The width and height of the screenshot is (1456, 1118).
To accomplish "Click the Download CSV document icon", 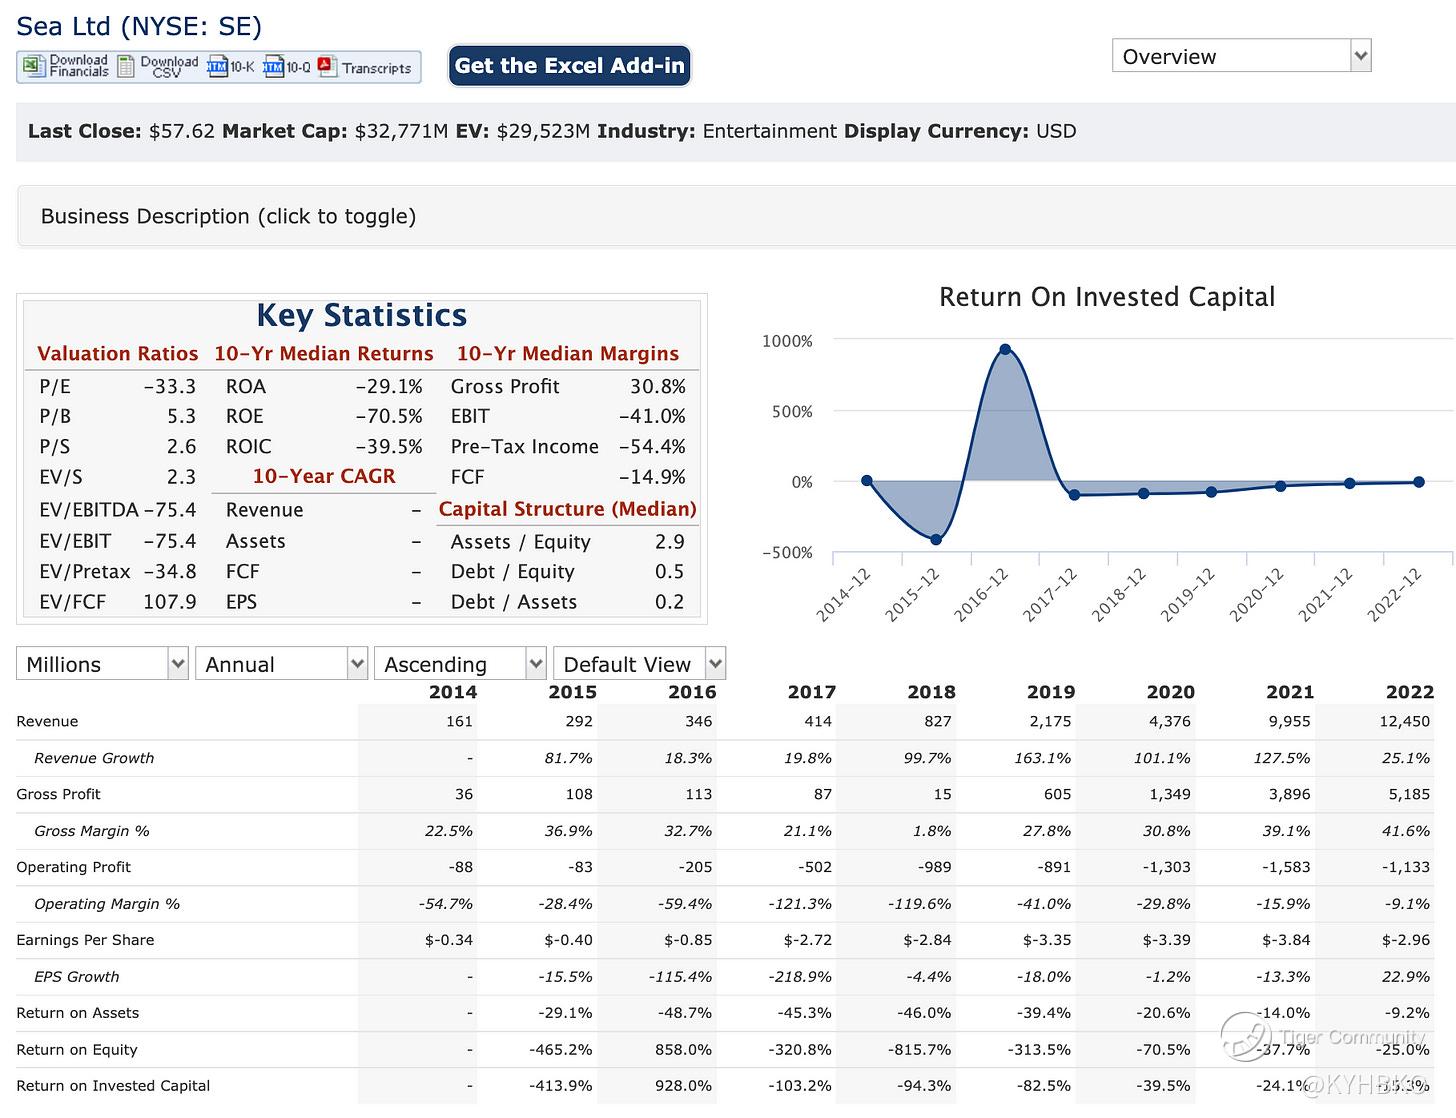I will 126,66.
